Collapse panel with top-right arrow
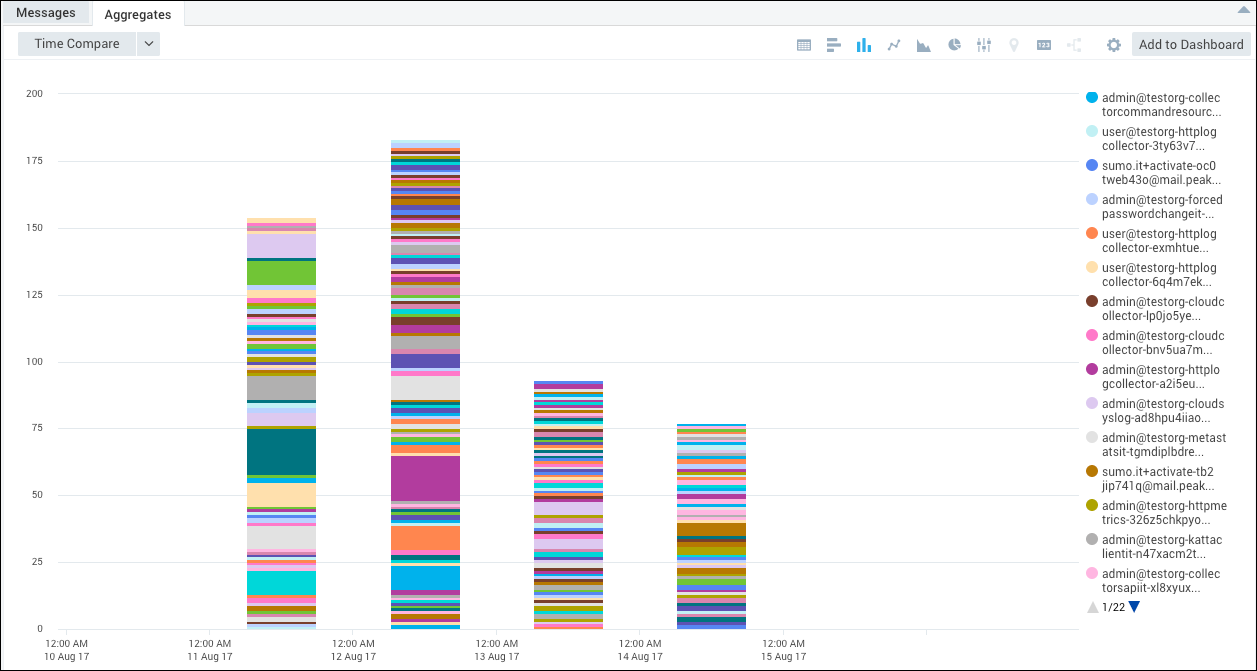 click(x=1243, y=9)
